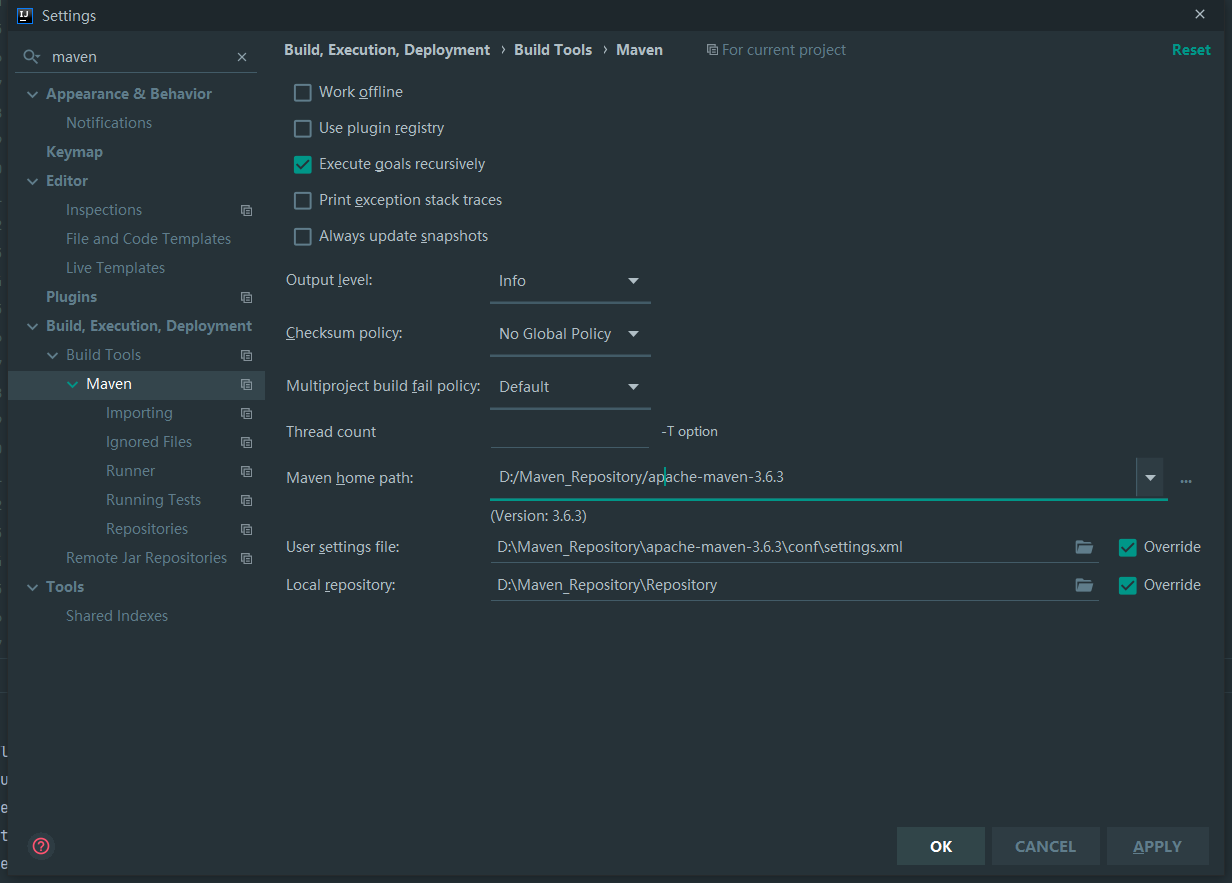Collapse the Tools section
Viewport: 1232px width, 883px height.
(31, 587)
